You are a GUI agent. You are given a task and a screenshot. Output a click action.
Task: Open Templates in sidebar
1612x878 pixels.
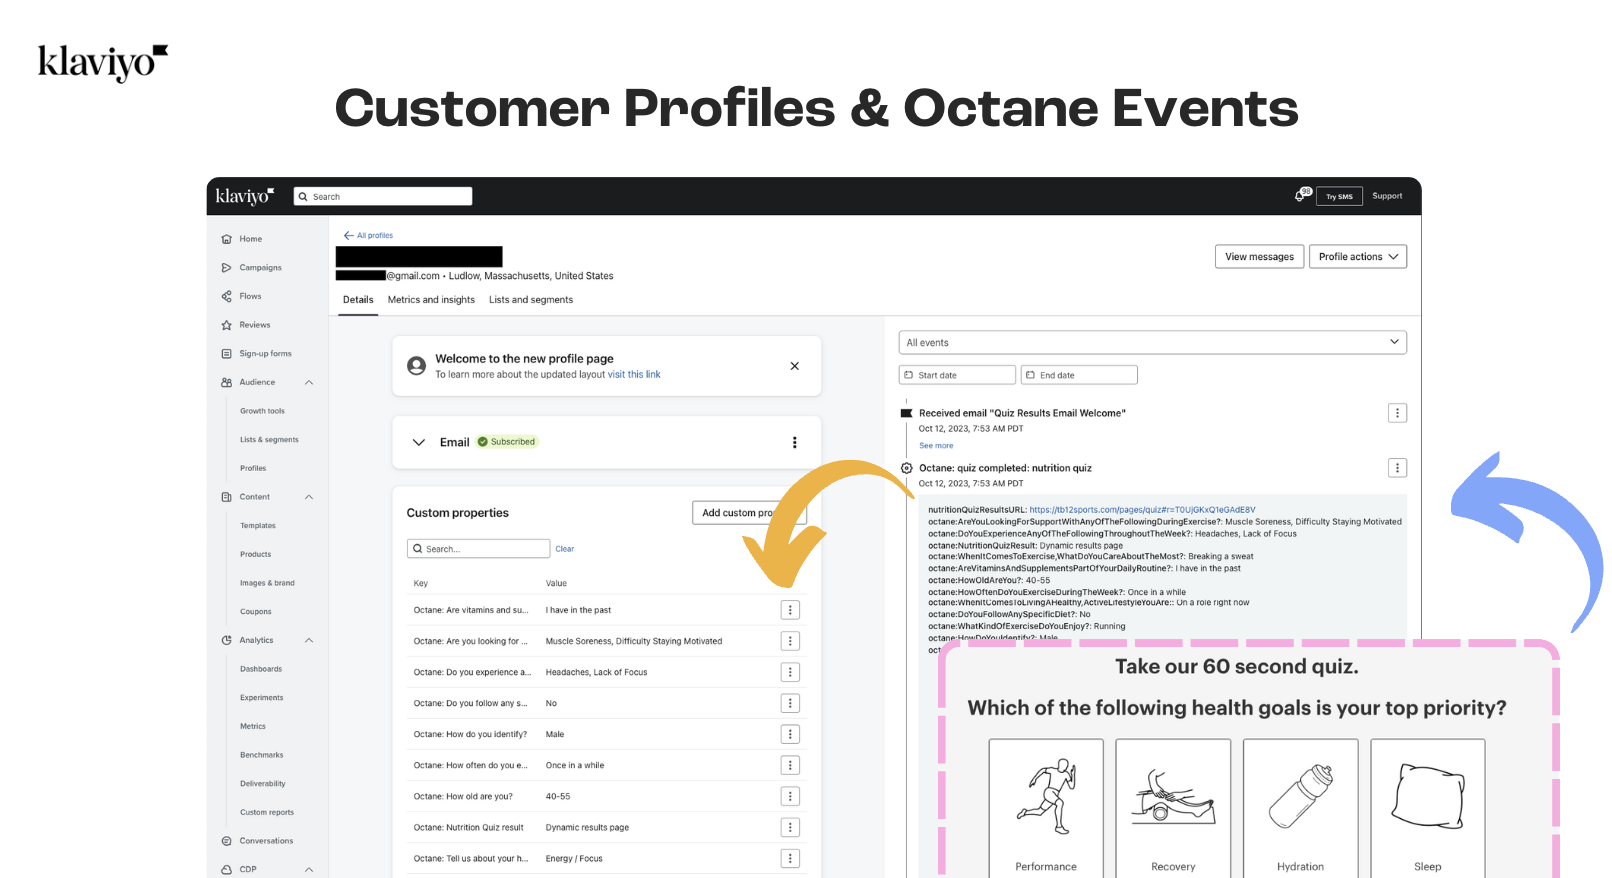click(x=258, y=526)
